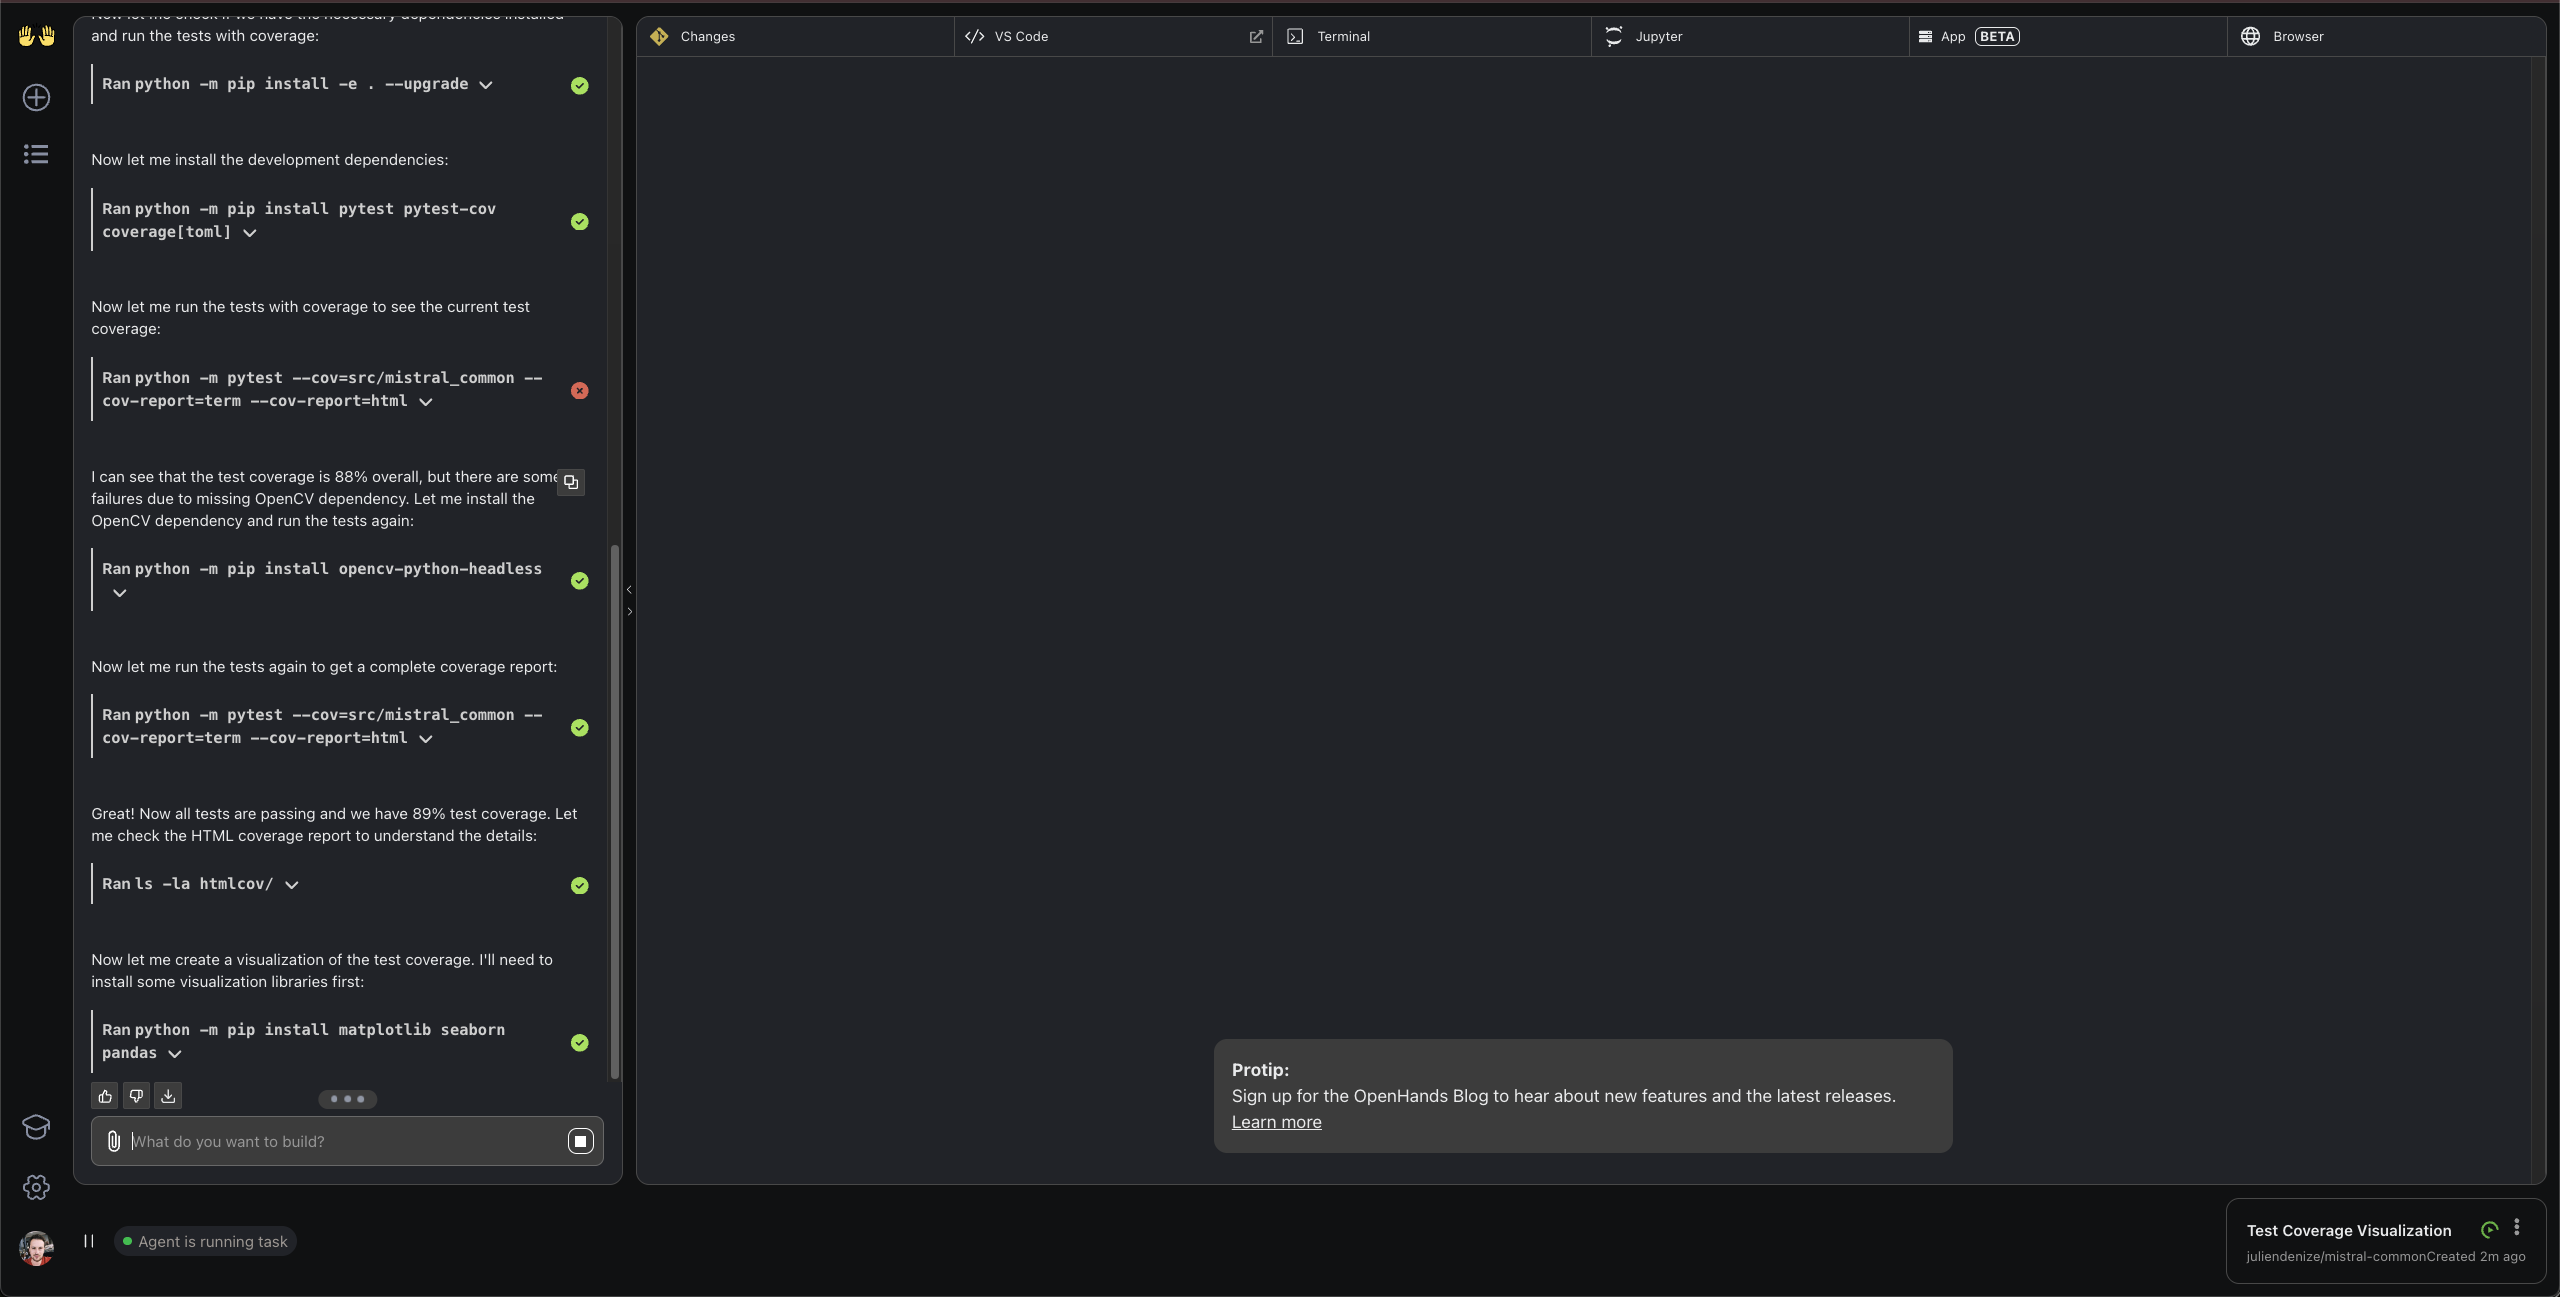Copy the agent message using the copy icon
The width and height of the screenshot is (2560, 1297).
coord(571,483)
